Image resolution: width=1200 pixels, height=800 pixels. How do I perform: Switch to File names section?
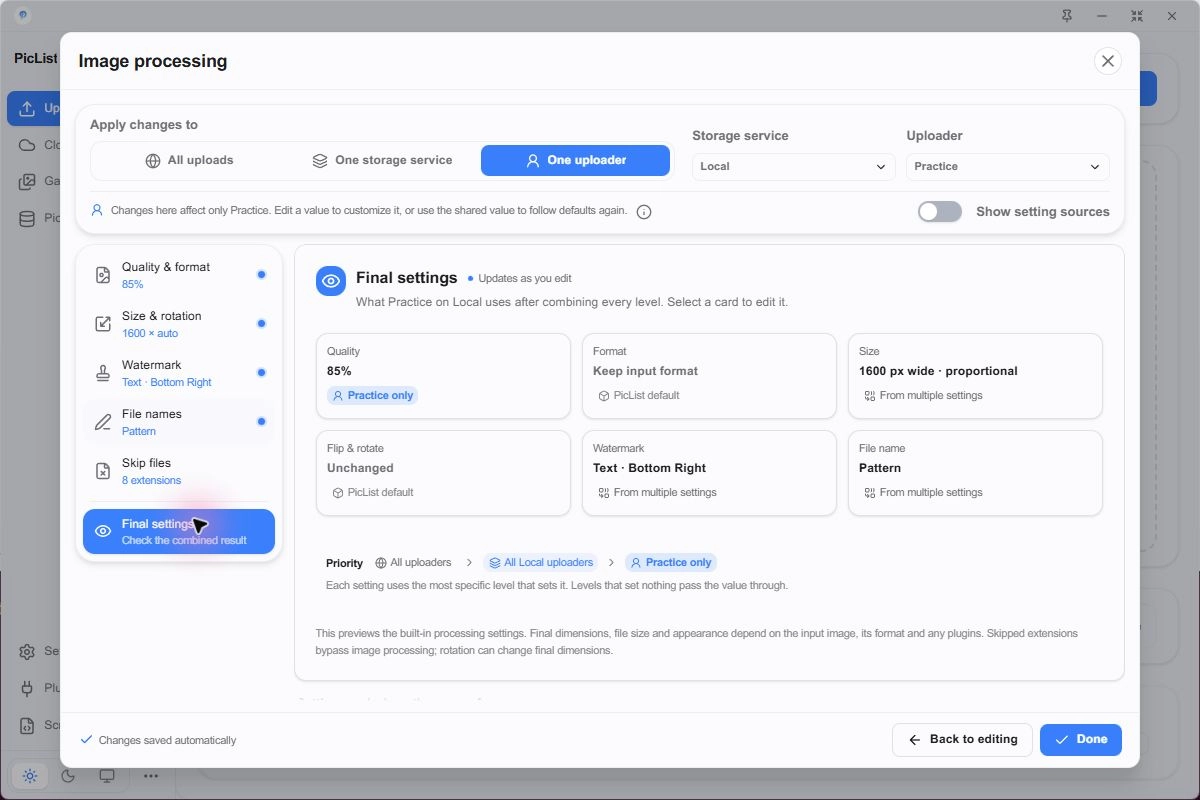[179, 422]
